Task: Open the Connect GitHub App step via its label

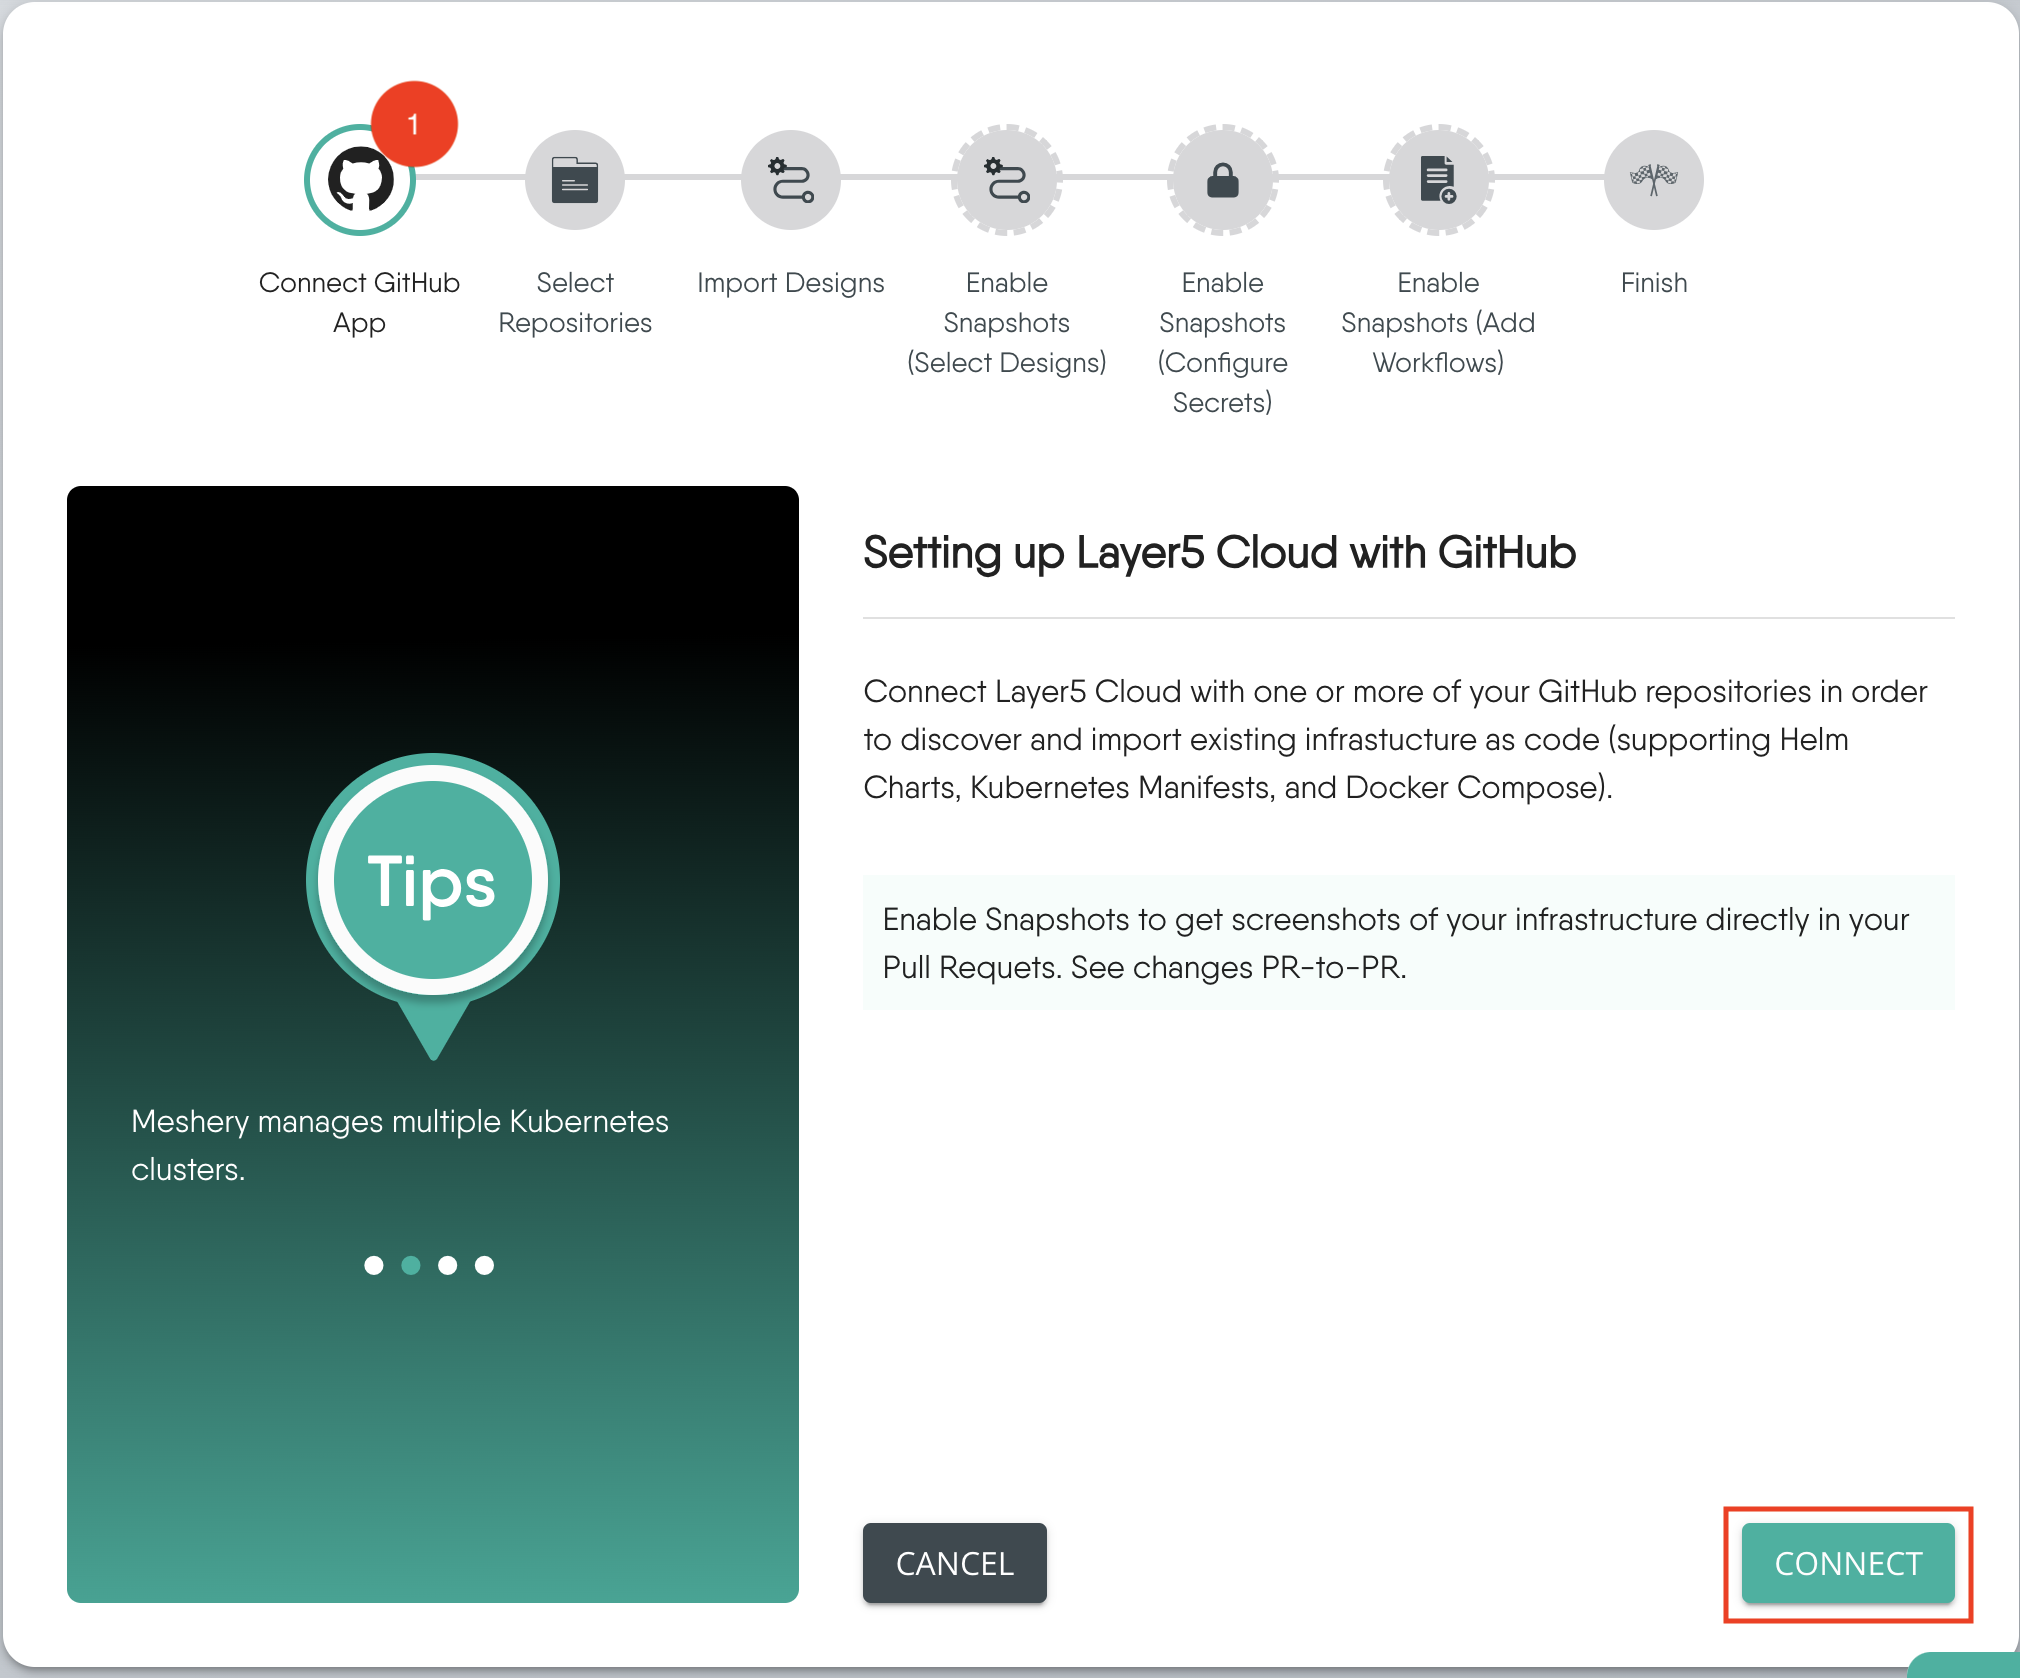Action: [x=359, y=302]
